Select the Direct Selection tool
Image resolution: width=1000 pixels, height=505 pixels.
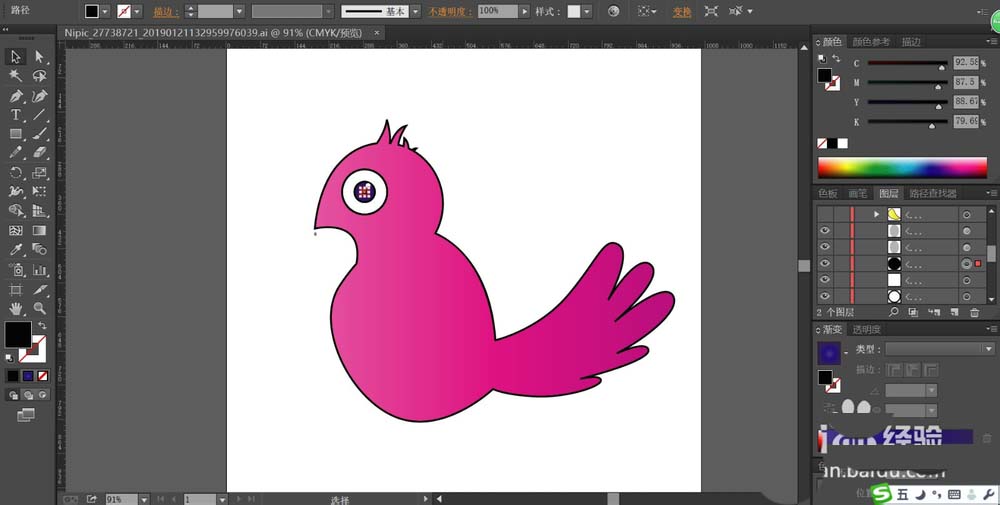coord(40,57)
